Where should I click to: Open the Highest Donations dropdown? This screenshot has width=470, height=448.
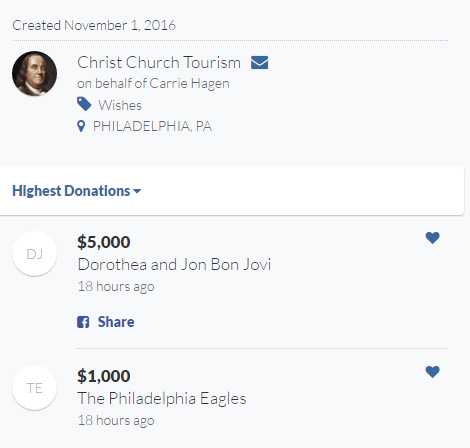click(x=77, y=191)
